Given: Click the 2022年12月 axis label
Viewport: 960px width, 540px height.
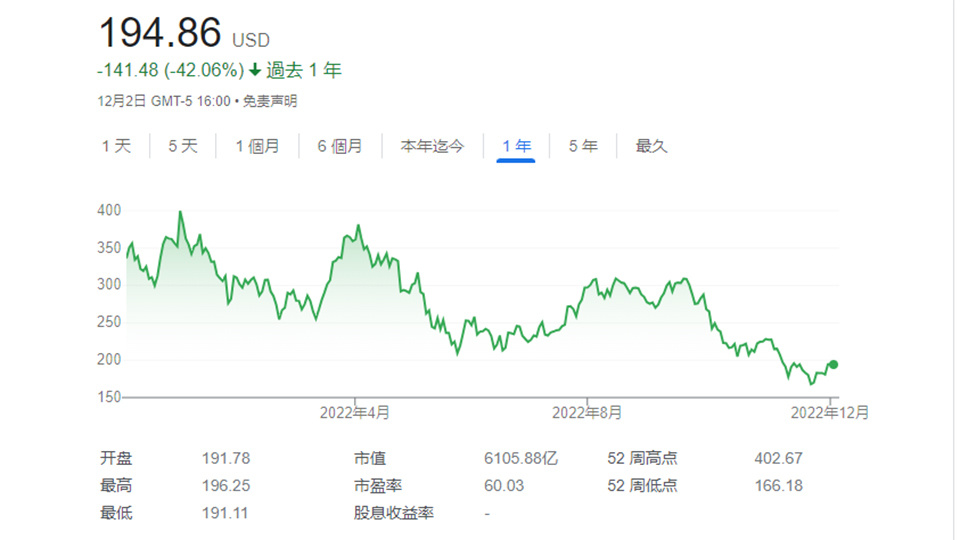Looking at the screenshot, I should (830, 413).
